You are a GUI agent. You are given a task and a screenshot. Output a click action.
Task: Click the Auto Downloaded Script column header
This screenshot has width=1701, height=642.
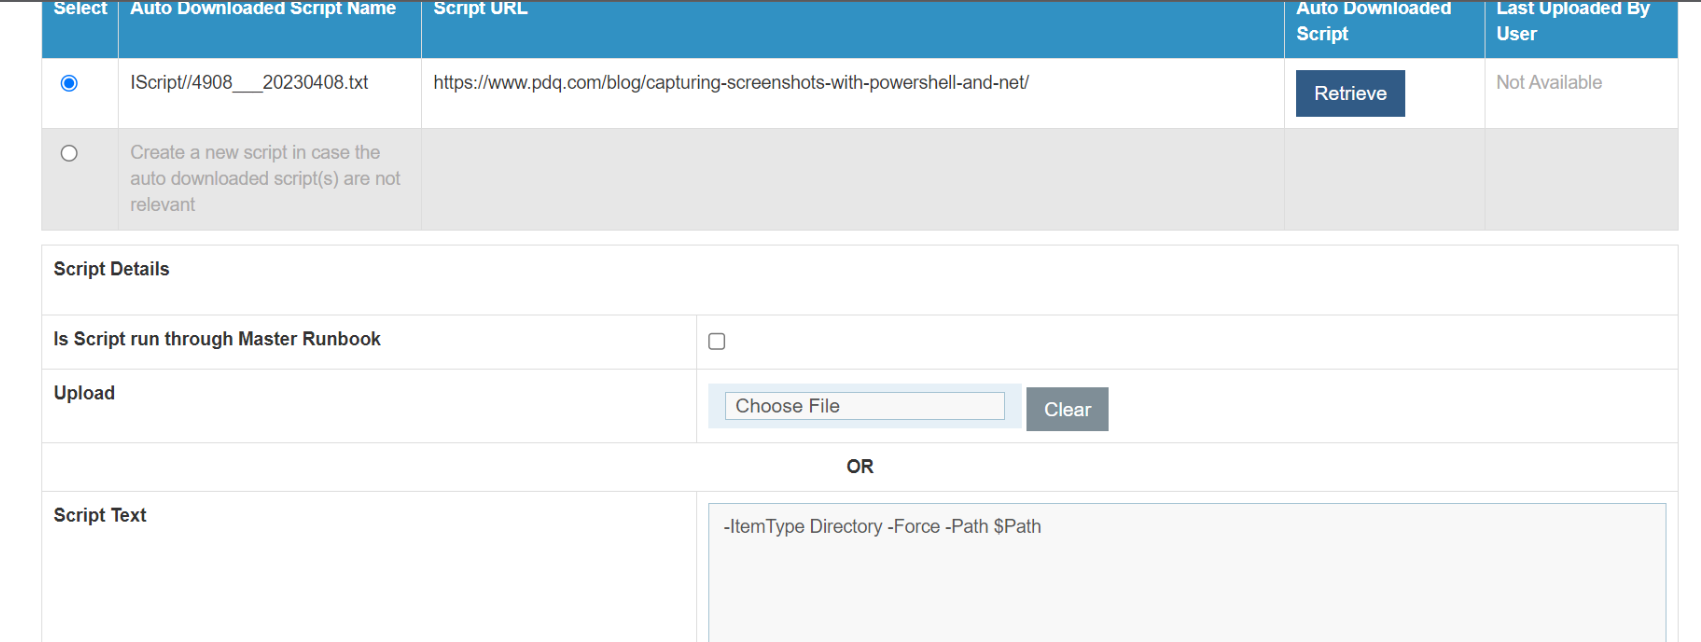[x=1373, y=21]
